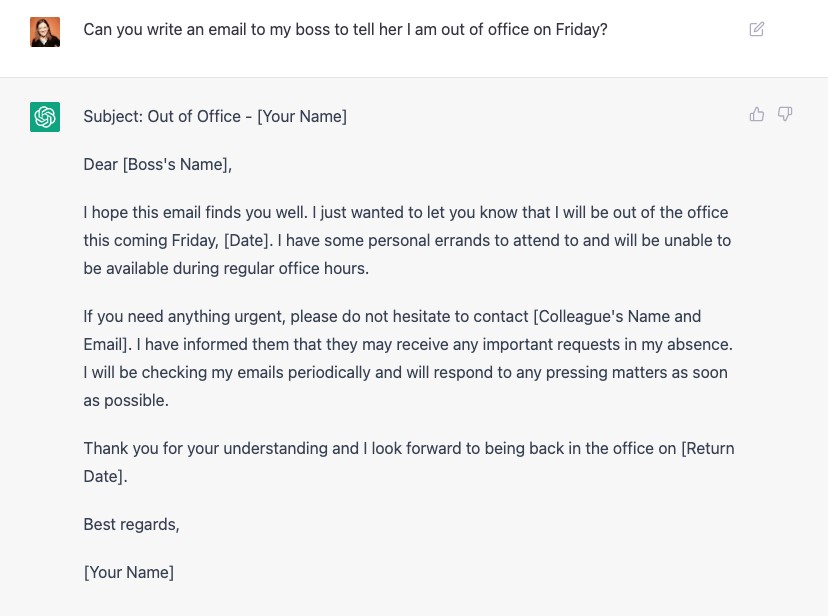The height and width of the screenshot is (616, 828).
Task: Click the "Thank you for your understanding" text
Action: point(205,449)
